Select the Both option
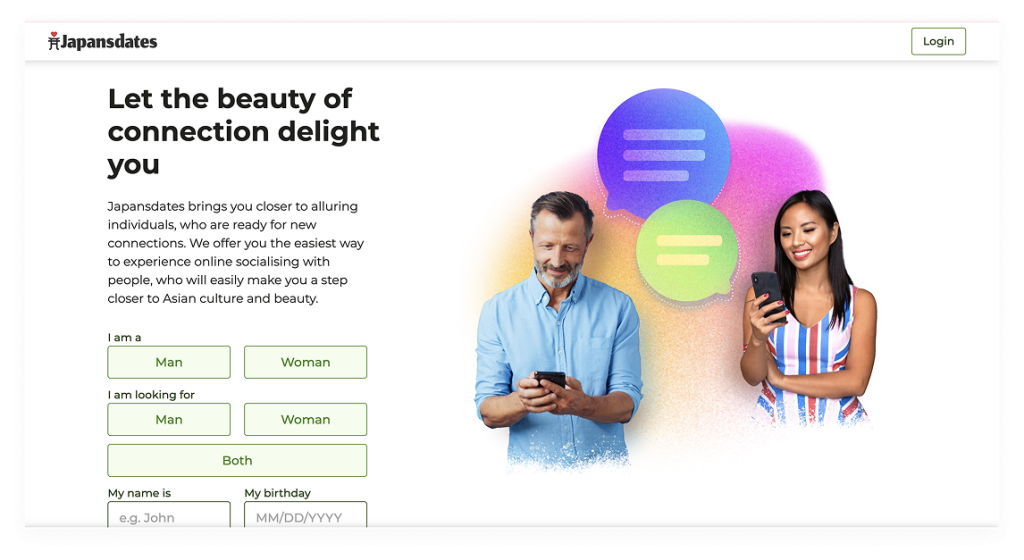 (237, 461)
